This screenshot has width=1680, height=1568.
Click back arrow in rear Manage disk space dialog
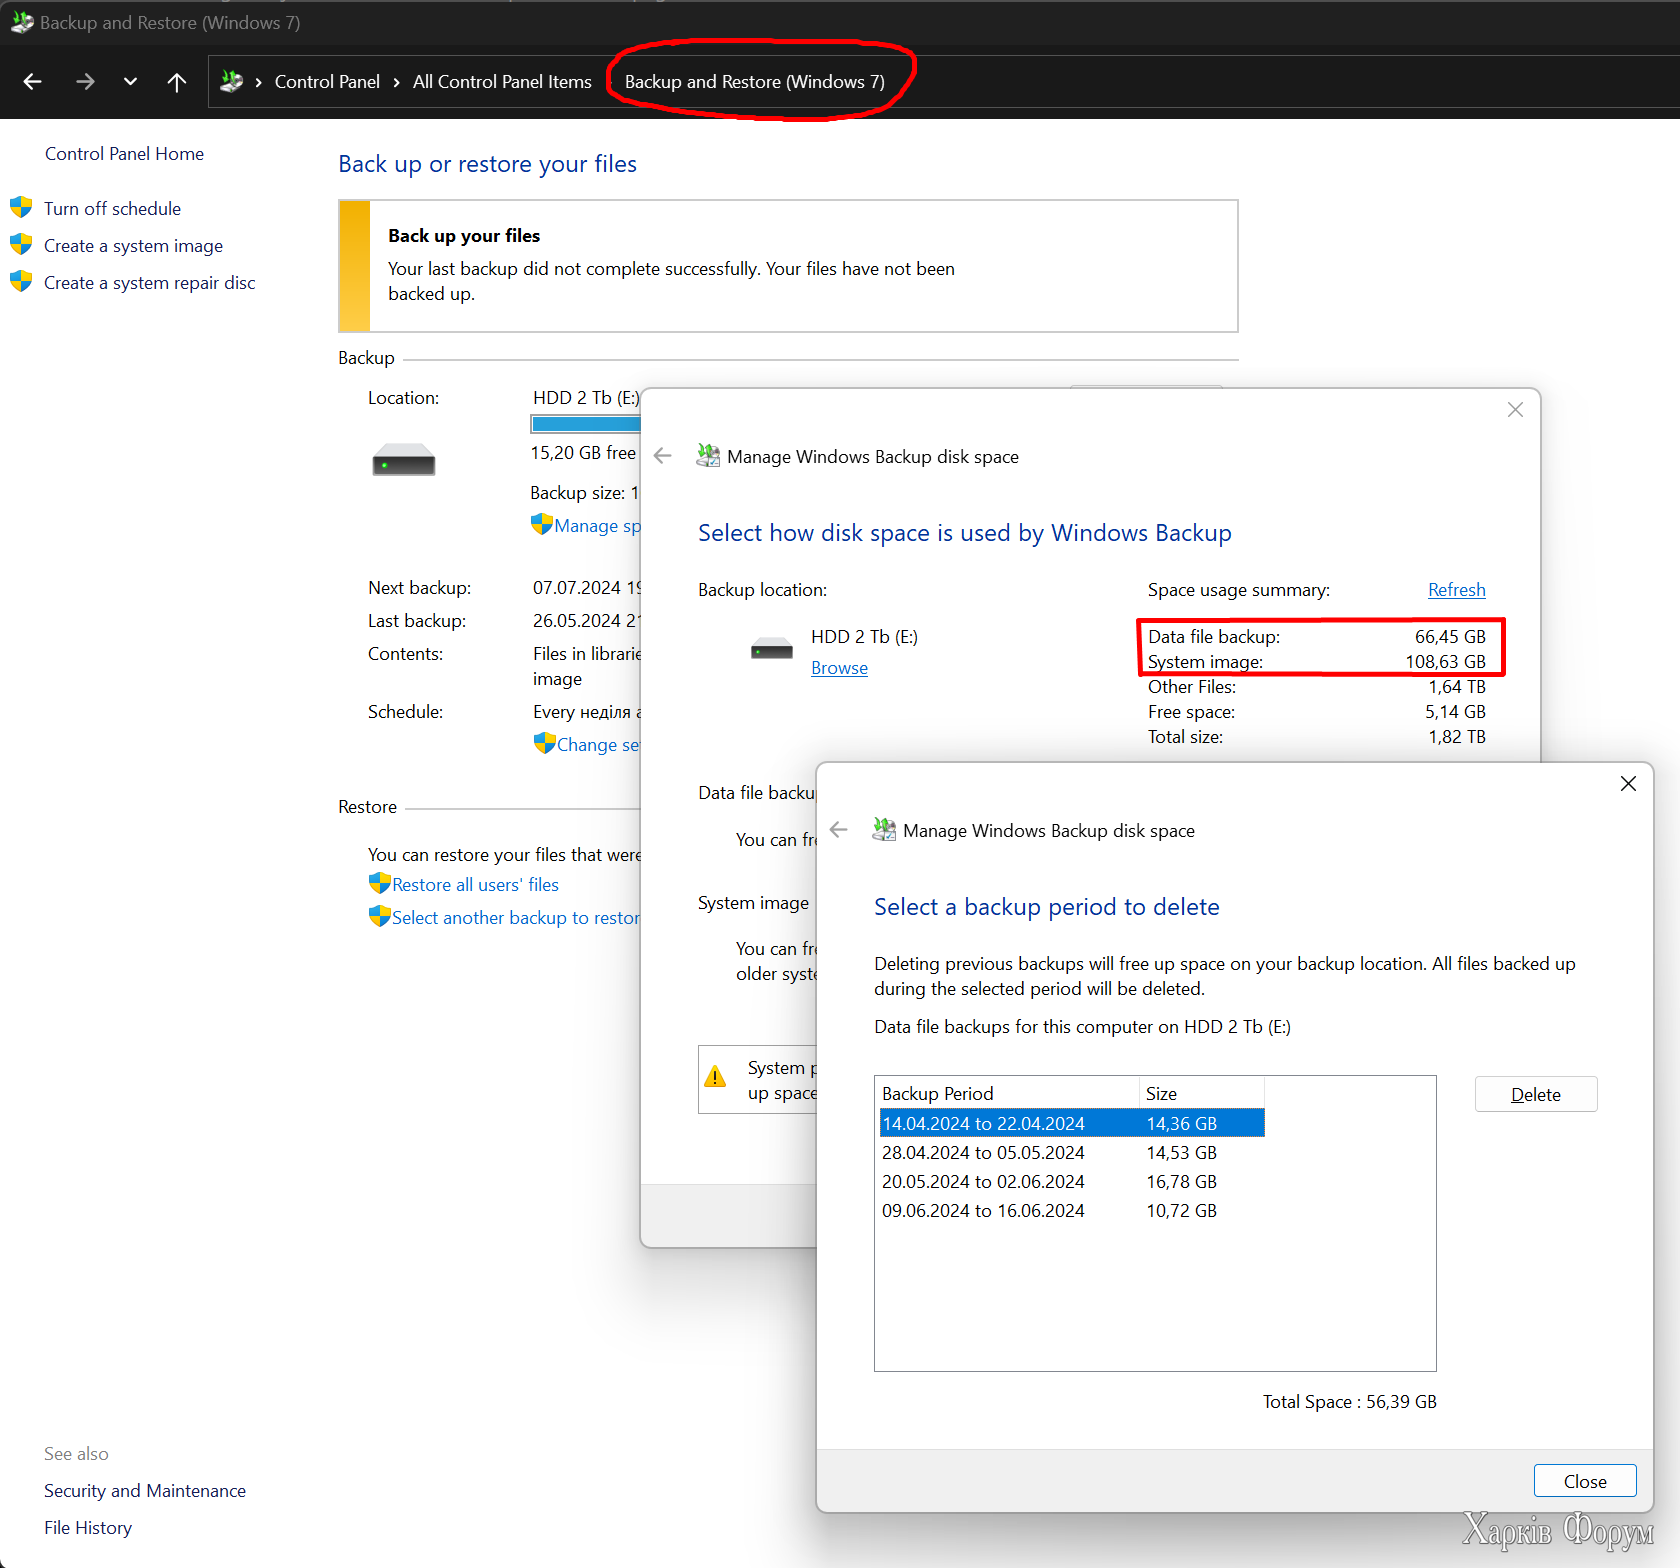click(x=663, y=456)
